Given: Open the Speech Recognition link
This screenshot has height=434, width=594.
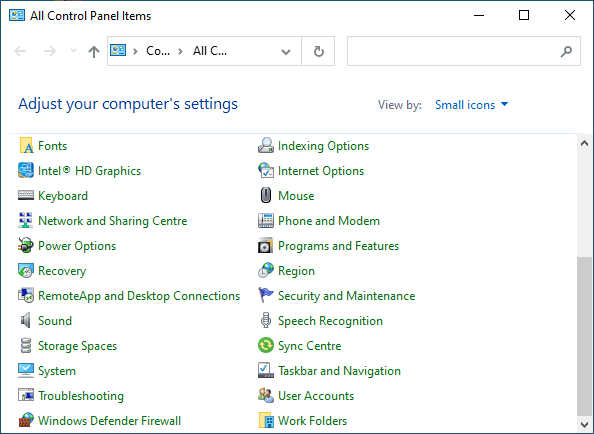Looking at the screenshot, I should click(330, 321).
